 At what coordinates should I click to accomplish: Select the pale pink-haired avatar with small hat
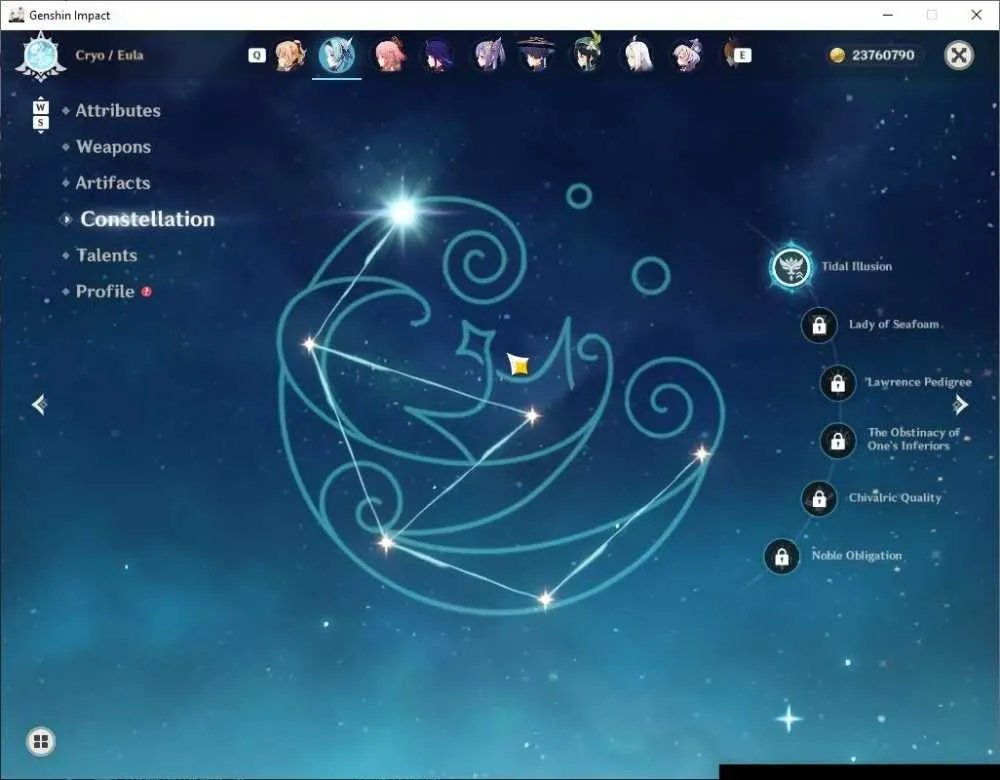point(687,55)
